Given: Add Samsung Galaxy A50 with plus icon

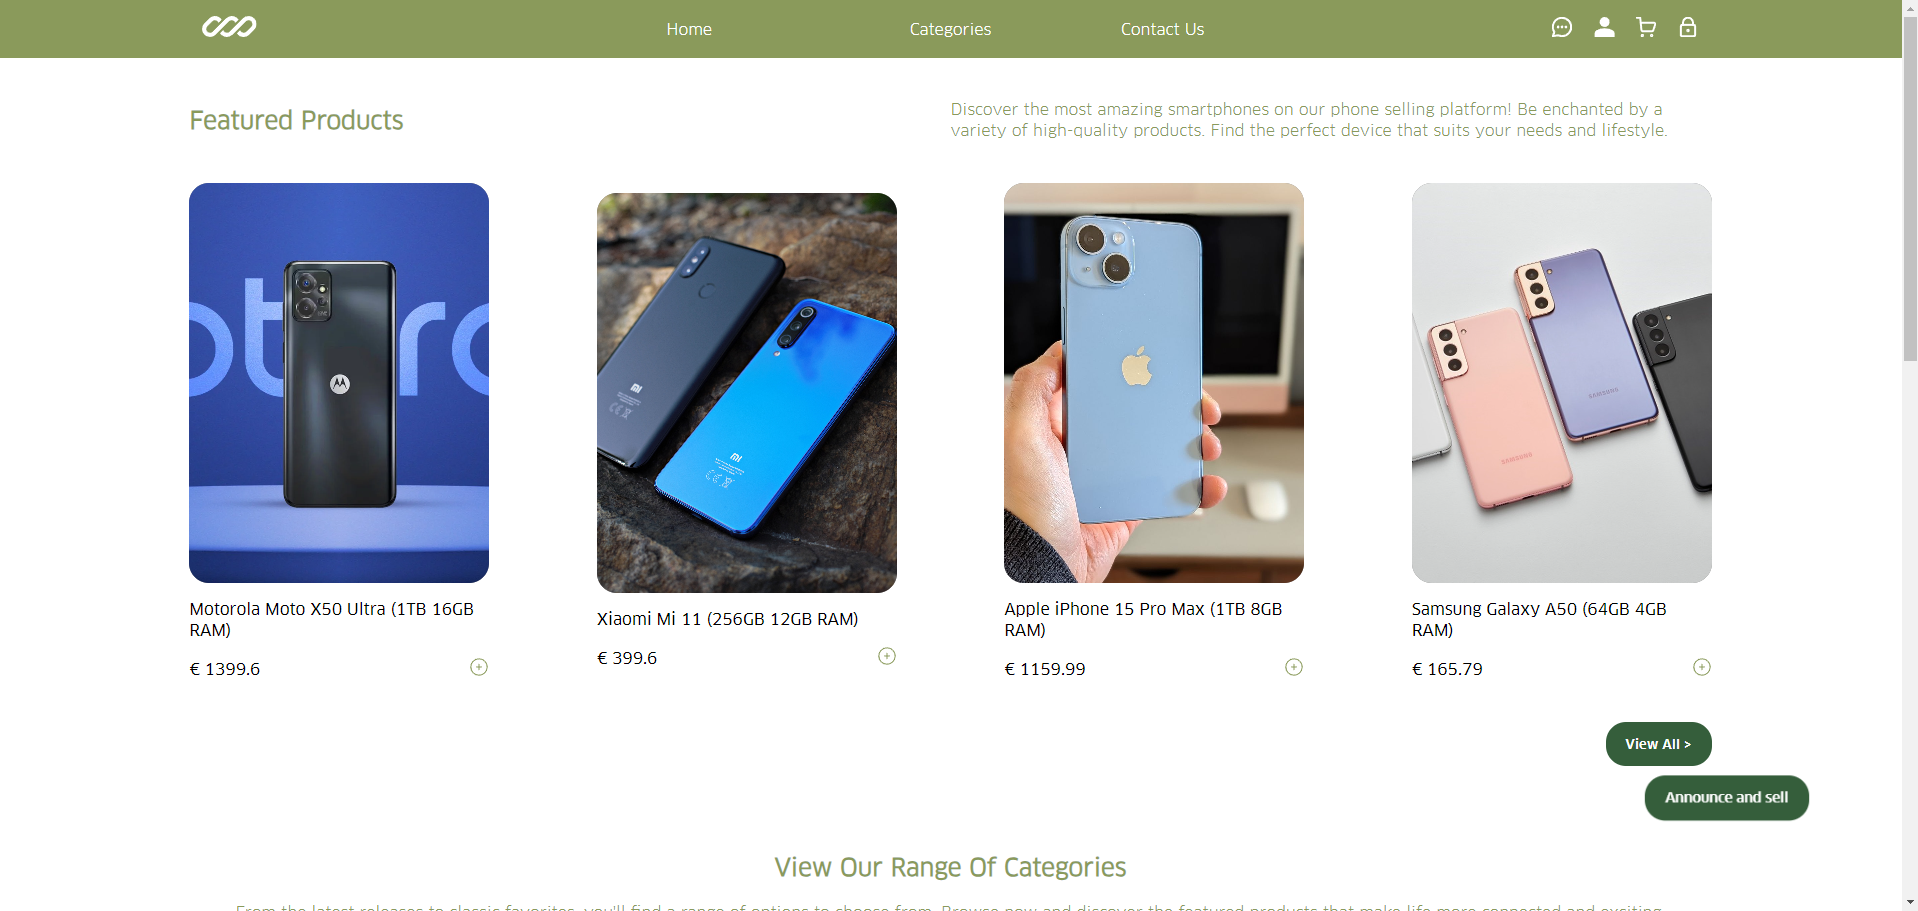Looking at the screenshot, I should click(x=1702, y=667).
